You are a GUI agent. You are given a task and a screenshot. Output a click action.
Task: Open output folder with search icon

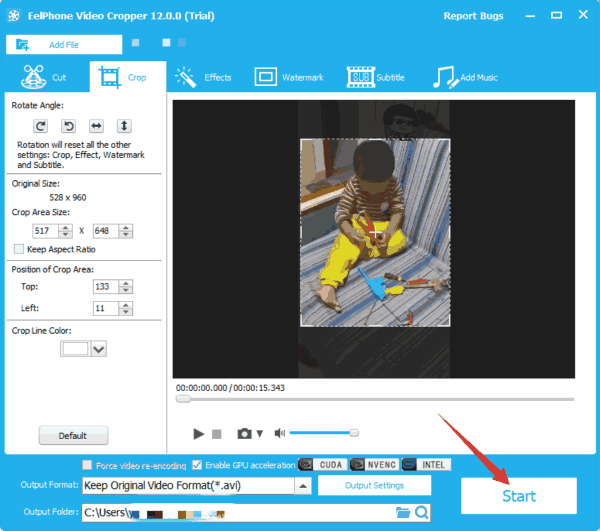pyautogui.click(x=422, y=512)
